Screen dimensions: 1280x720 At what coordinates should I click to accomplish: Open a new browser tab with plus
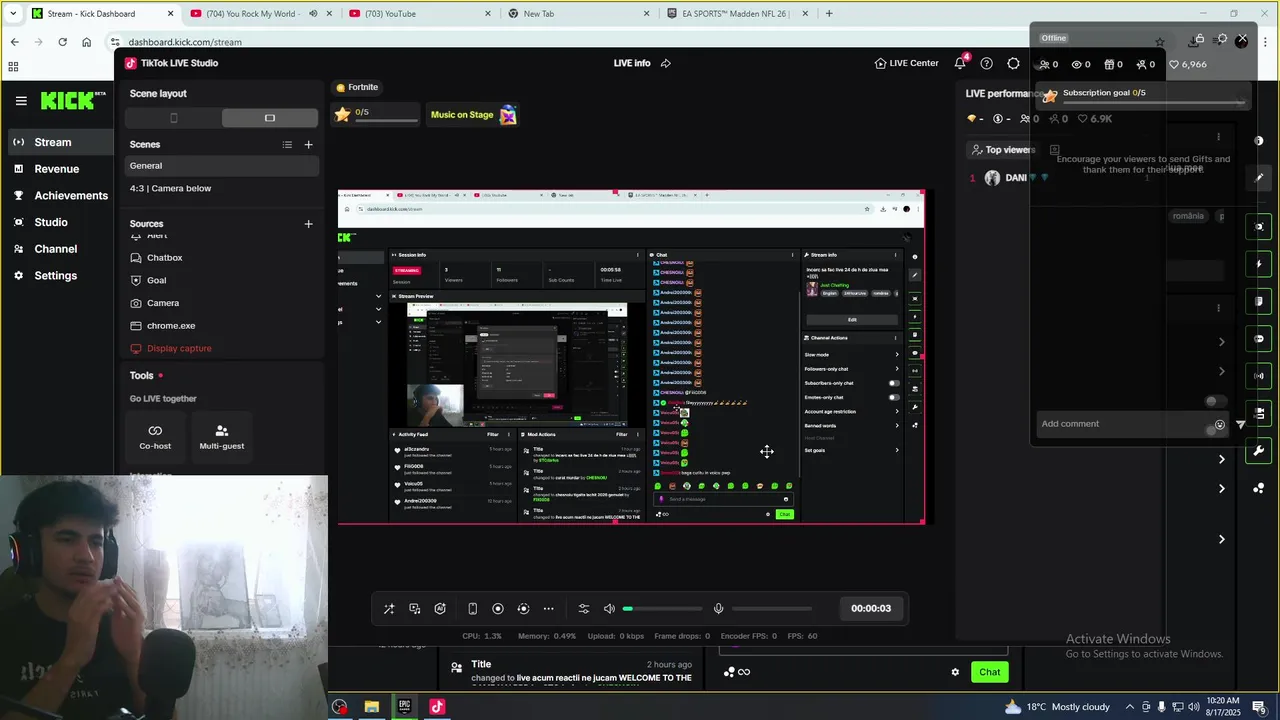coord(828,14)
